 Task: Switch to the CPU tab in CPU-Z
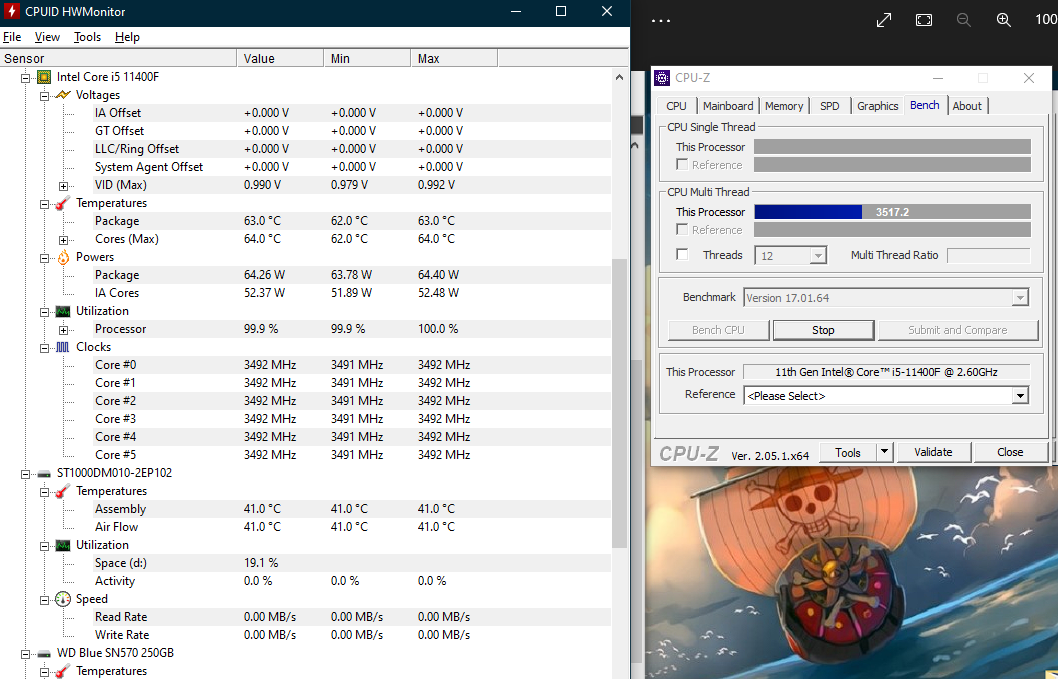676,106
